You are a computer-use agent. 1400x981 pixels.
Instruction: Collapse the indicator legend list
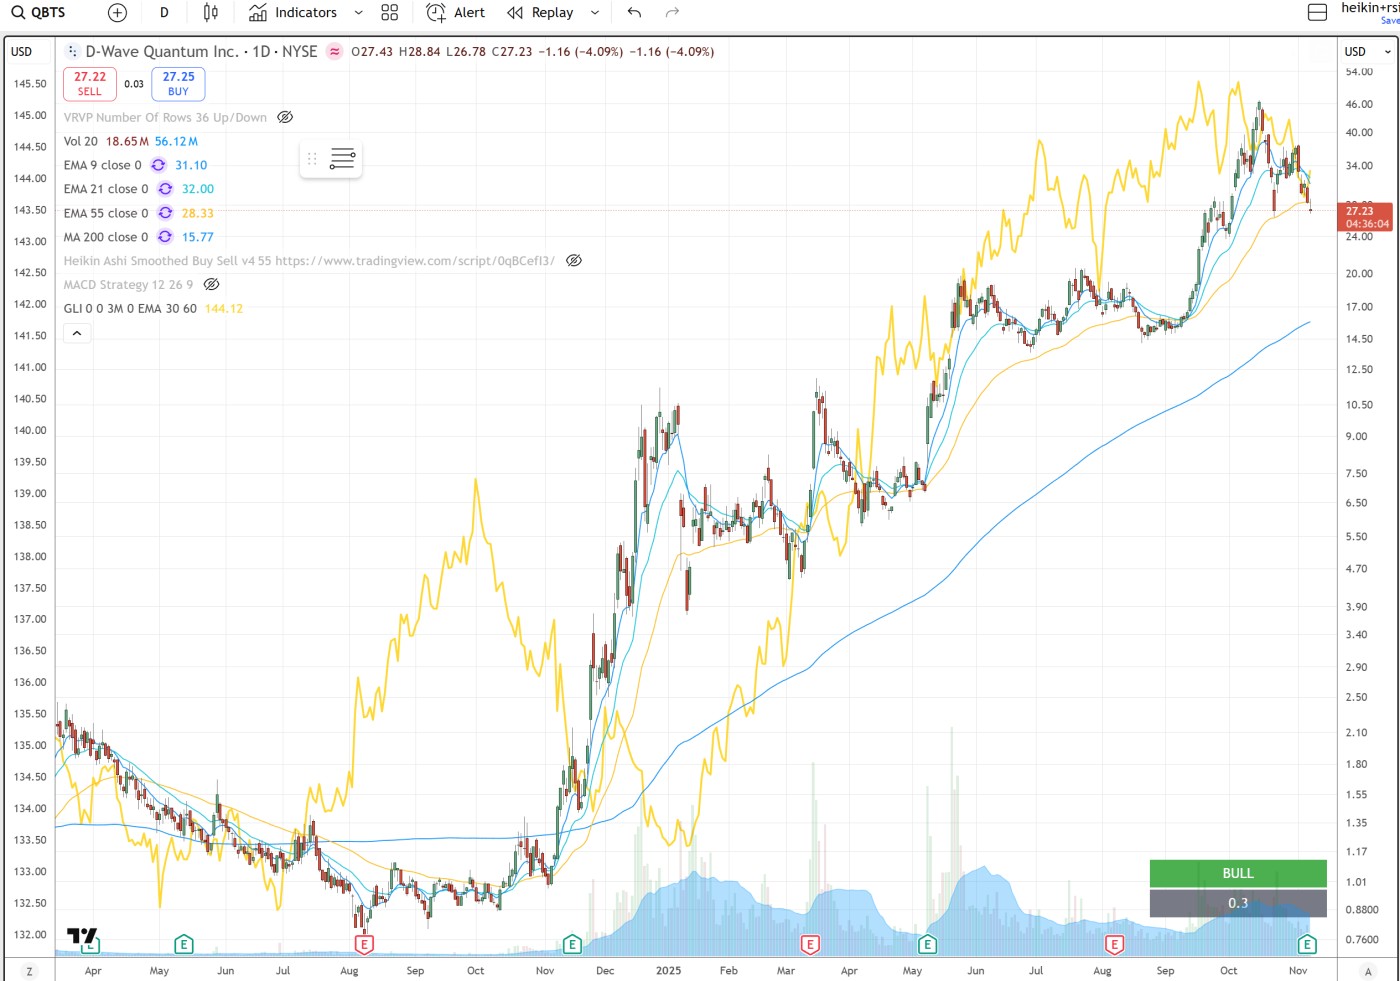(x=77, y=333)
